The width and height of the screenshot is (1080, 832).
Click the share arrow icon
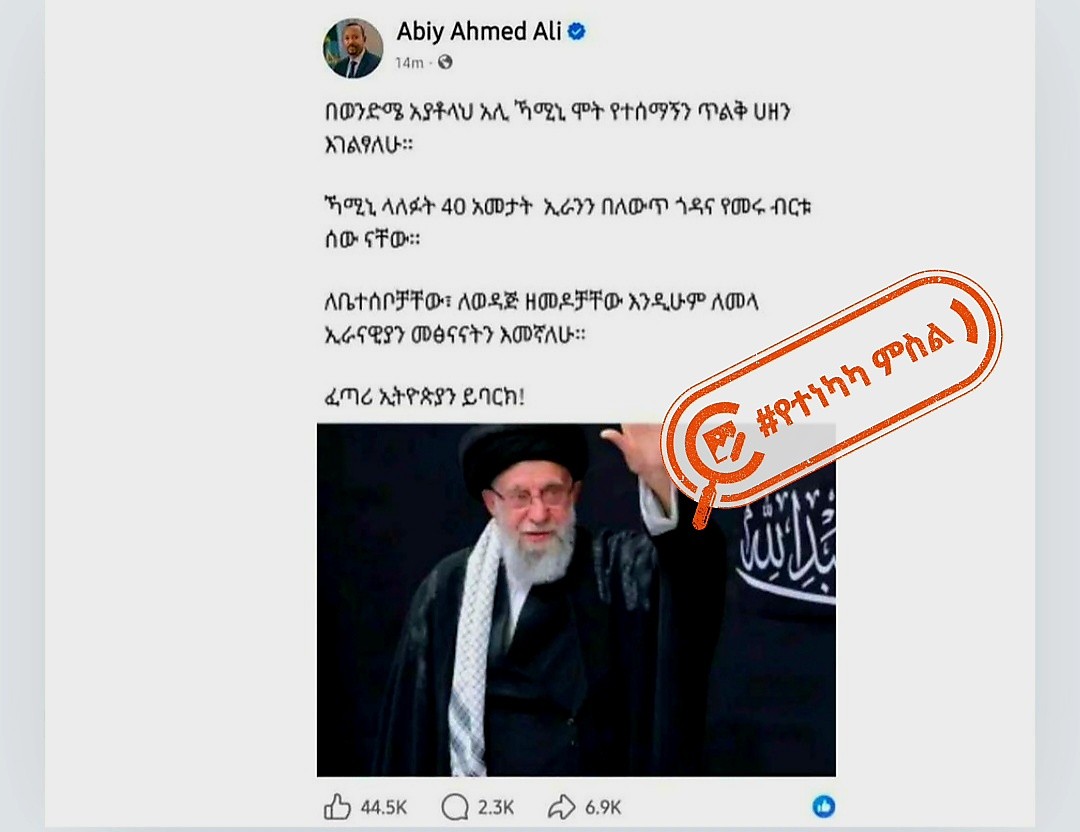561,807
